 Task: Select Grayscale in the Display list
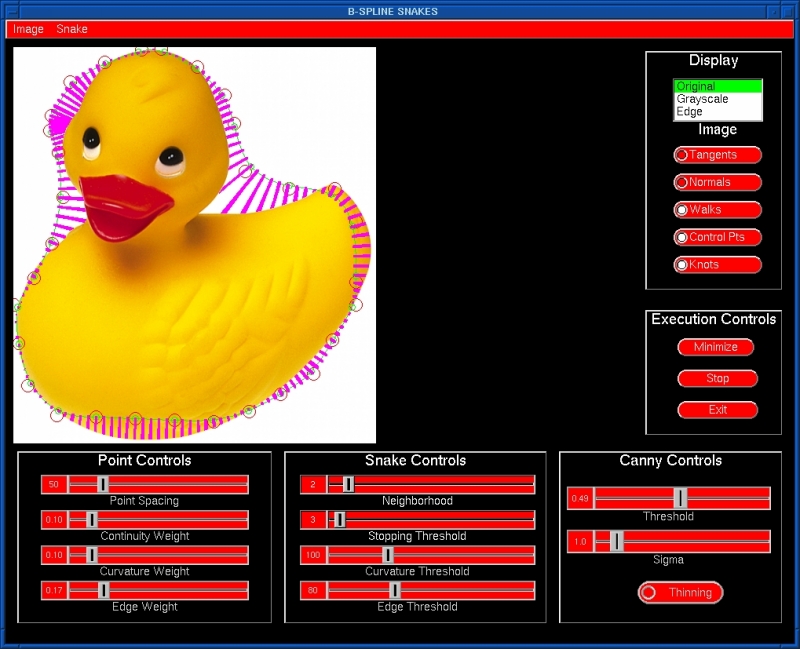tap(718, 99)
